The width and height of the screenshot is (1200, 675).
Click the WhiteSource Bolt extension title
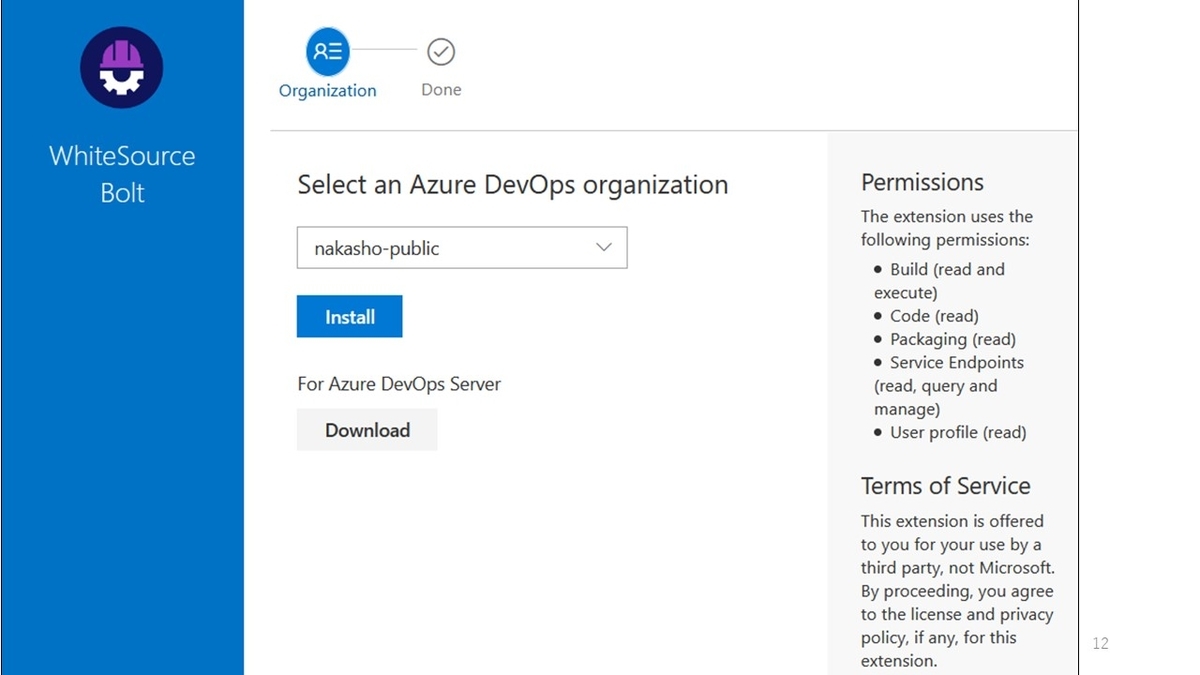pos(122,174)
